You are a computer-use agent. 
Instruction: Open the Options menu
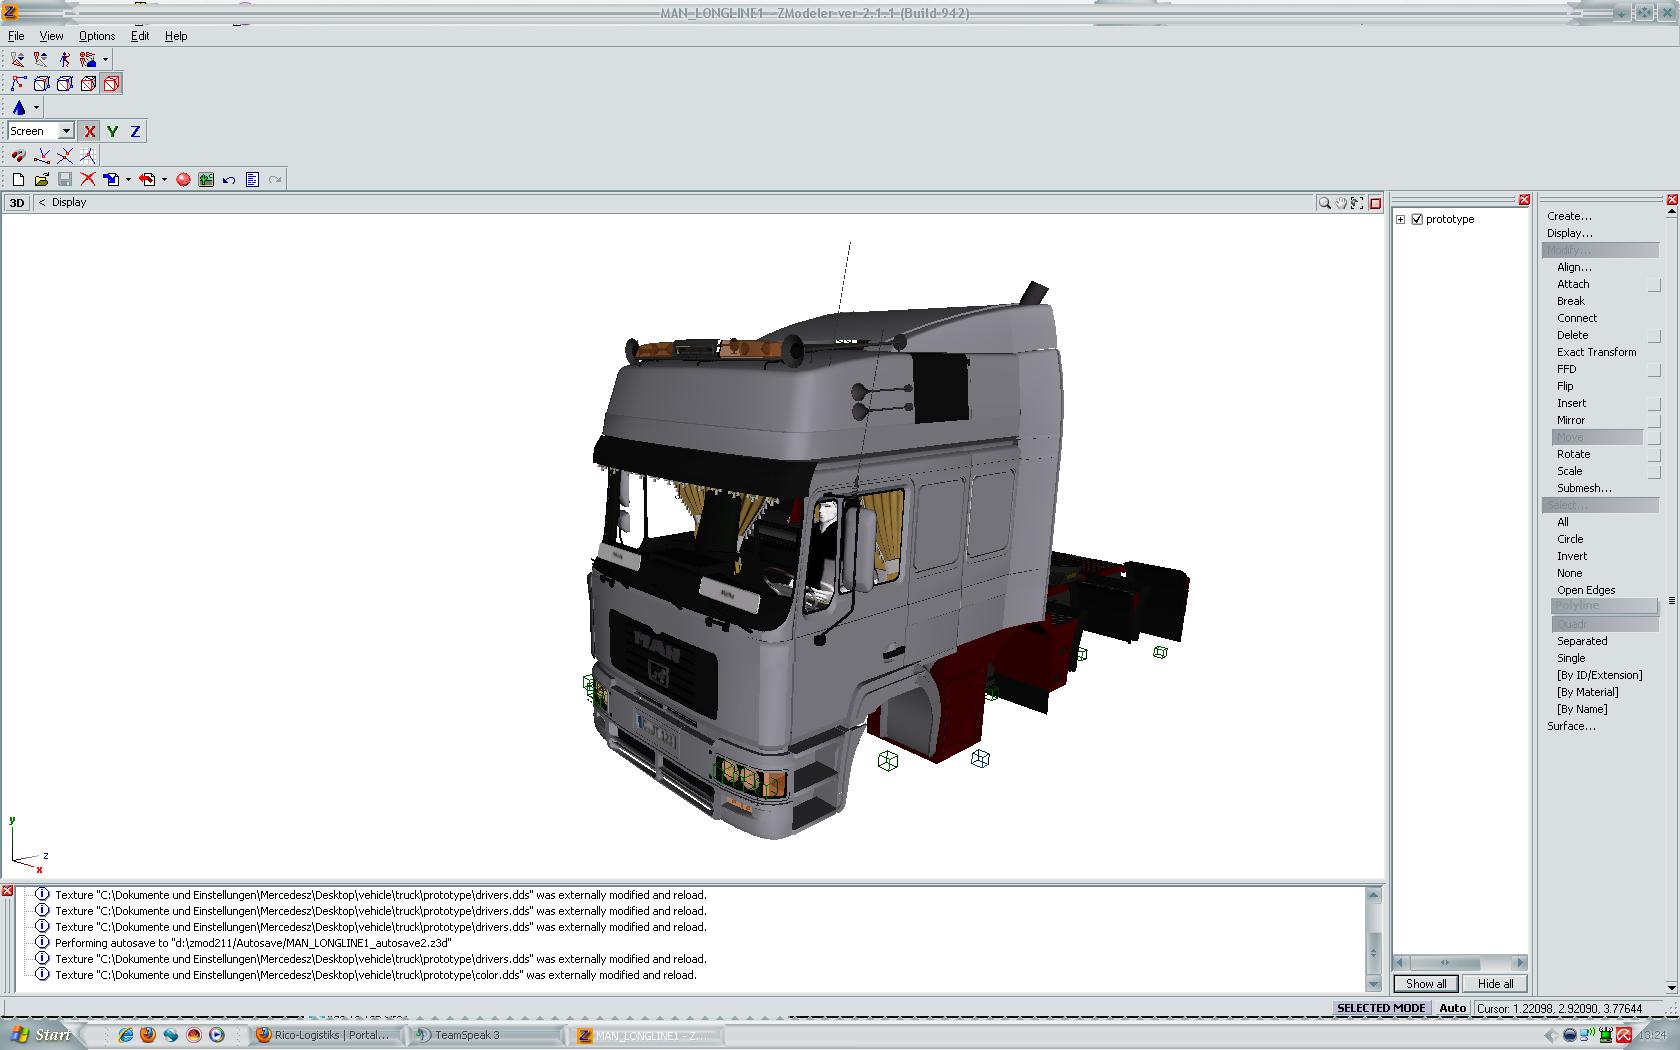97,36
